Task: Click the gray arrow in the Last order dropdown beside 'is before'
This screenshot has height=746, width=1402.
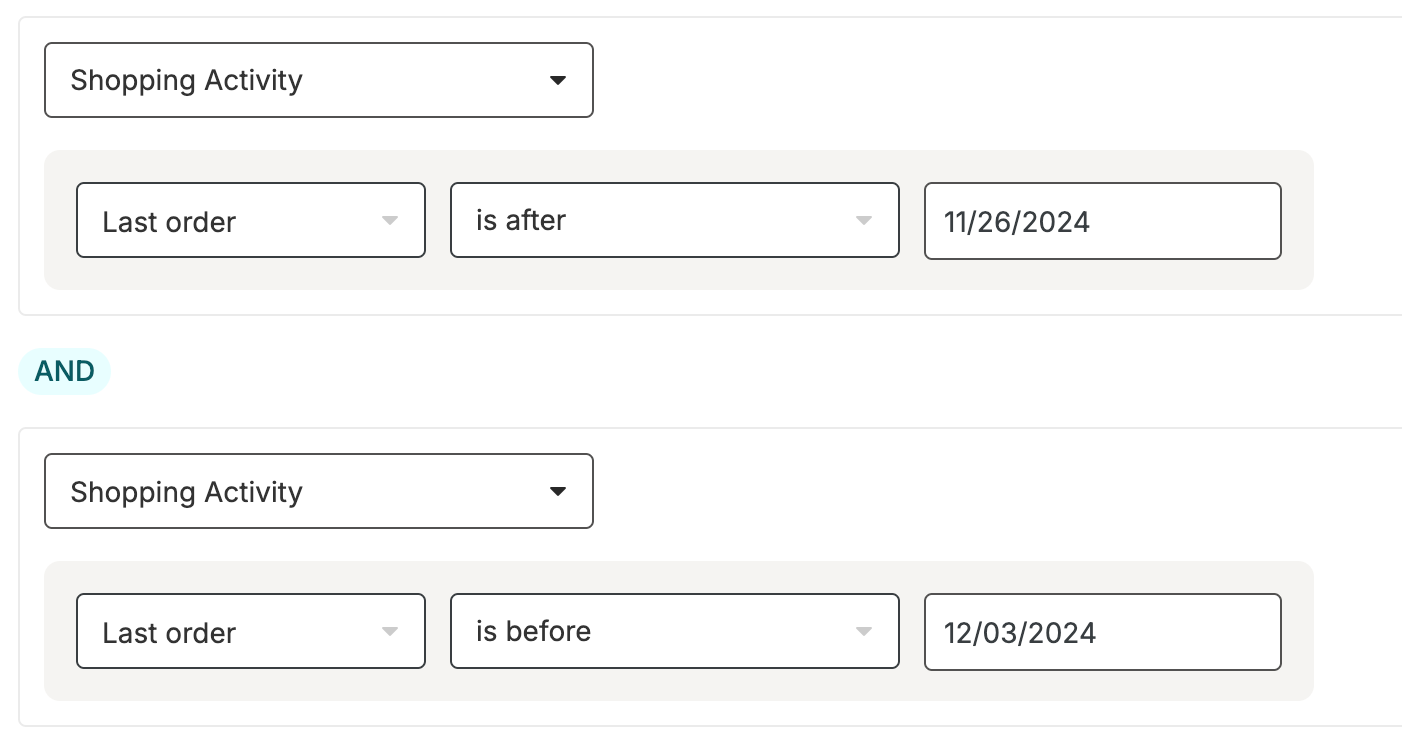Action: pos(390,632)
